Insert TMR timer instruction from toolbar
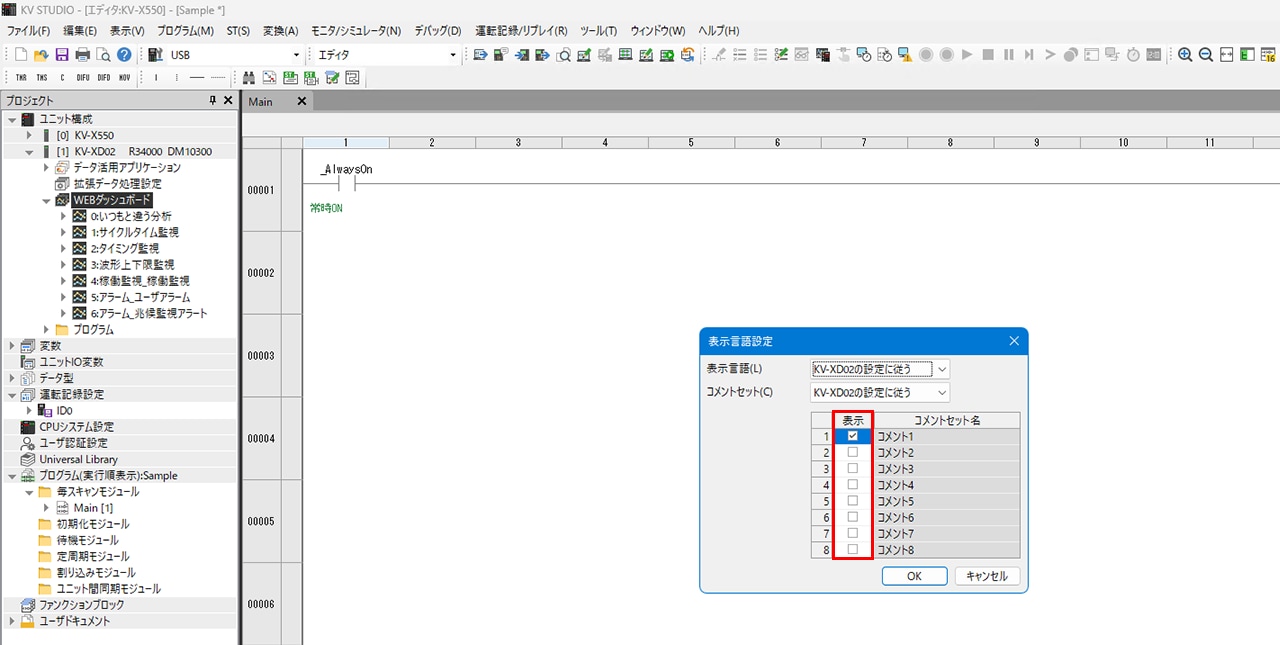Screen dimensions: 1280x645 point(21,77)
